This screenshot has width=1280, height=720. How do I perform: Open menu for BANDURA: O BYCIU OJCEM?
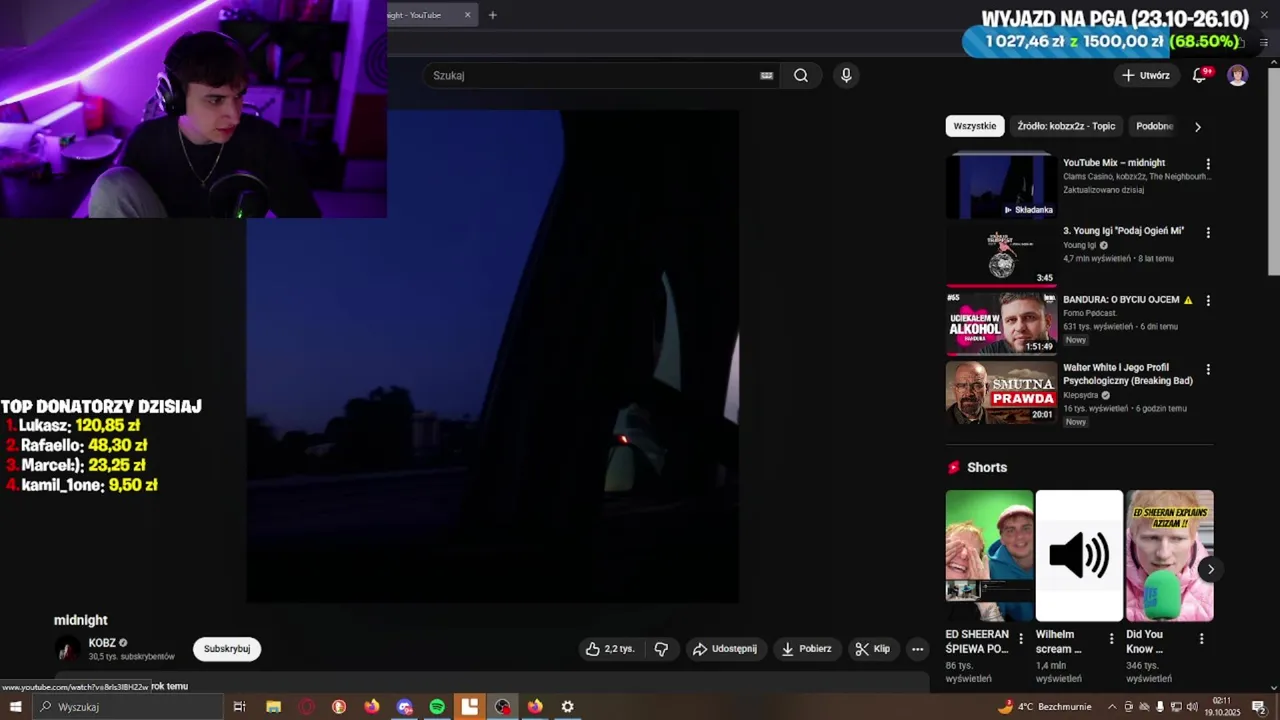(1208, 300)
